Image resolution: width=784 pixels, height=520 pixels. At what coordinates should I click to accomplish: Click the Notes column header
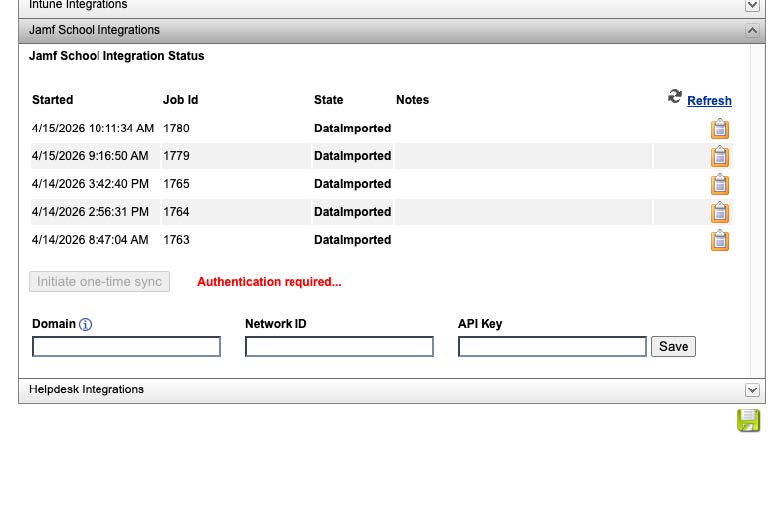[x=412, y=100]
